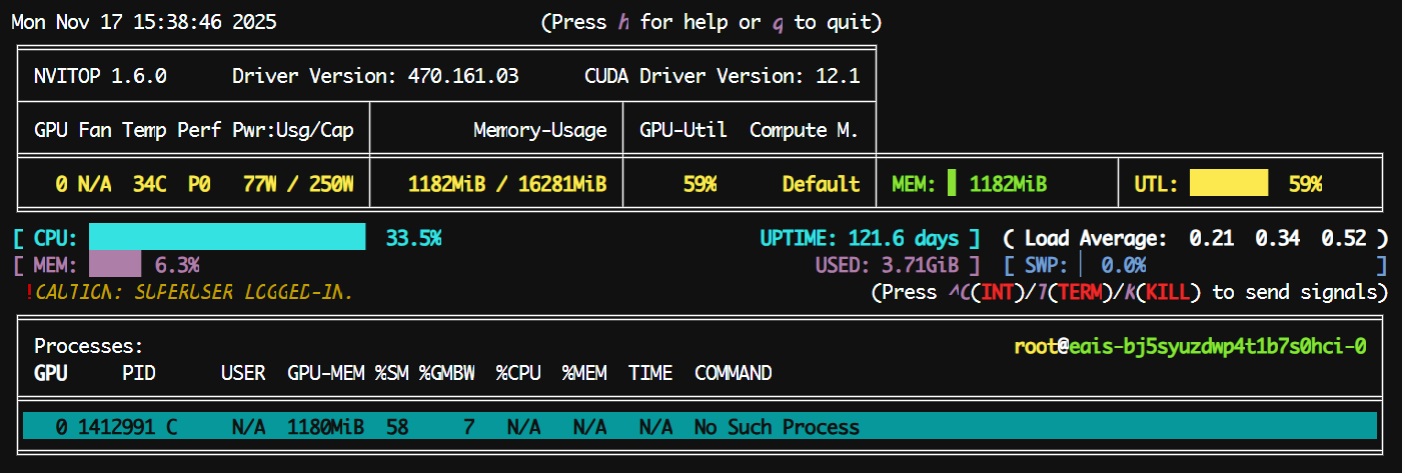Click the USED: 3.71GiB text
Image resolution: width=1405 pixels, height=473 pixels.
888,265
